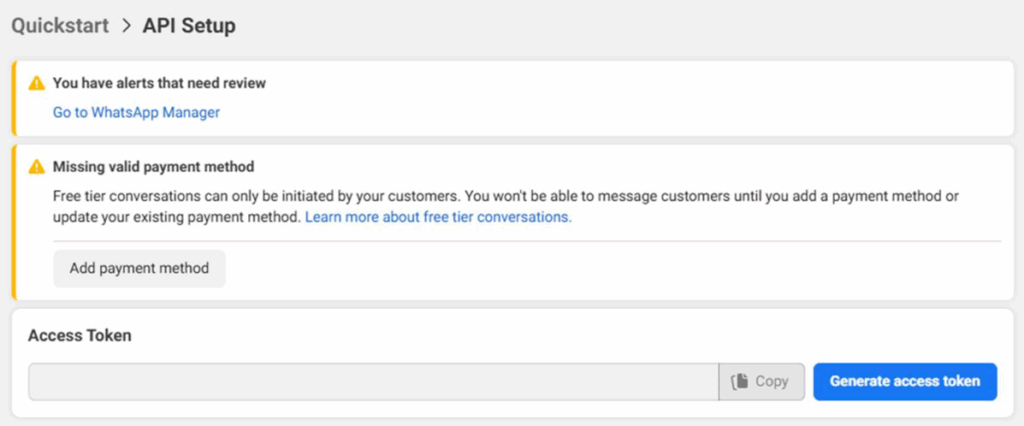1024x426 pixels.
Task: Click the Access Token section heading
Action: pos(80,336)
